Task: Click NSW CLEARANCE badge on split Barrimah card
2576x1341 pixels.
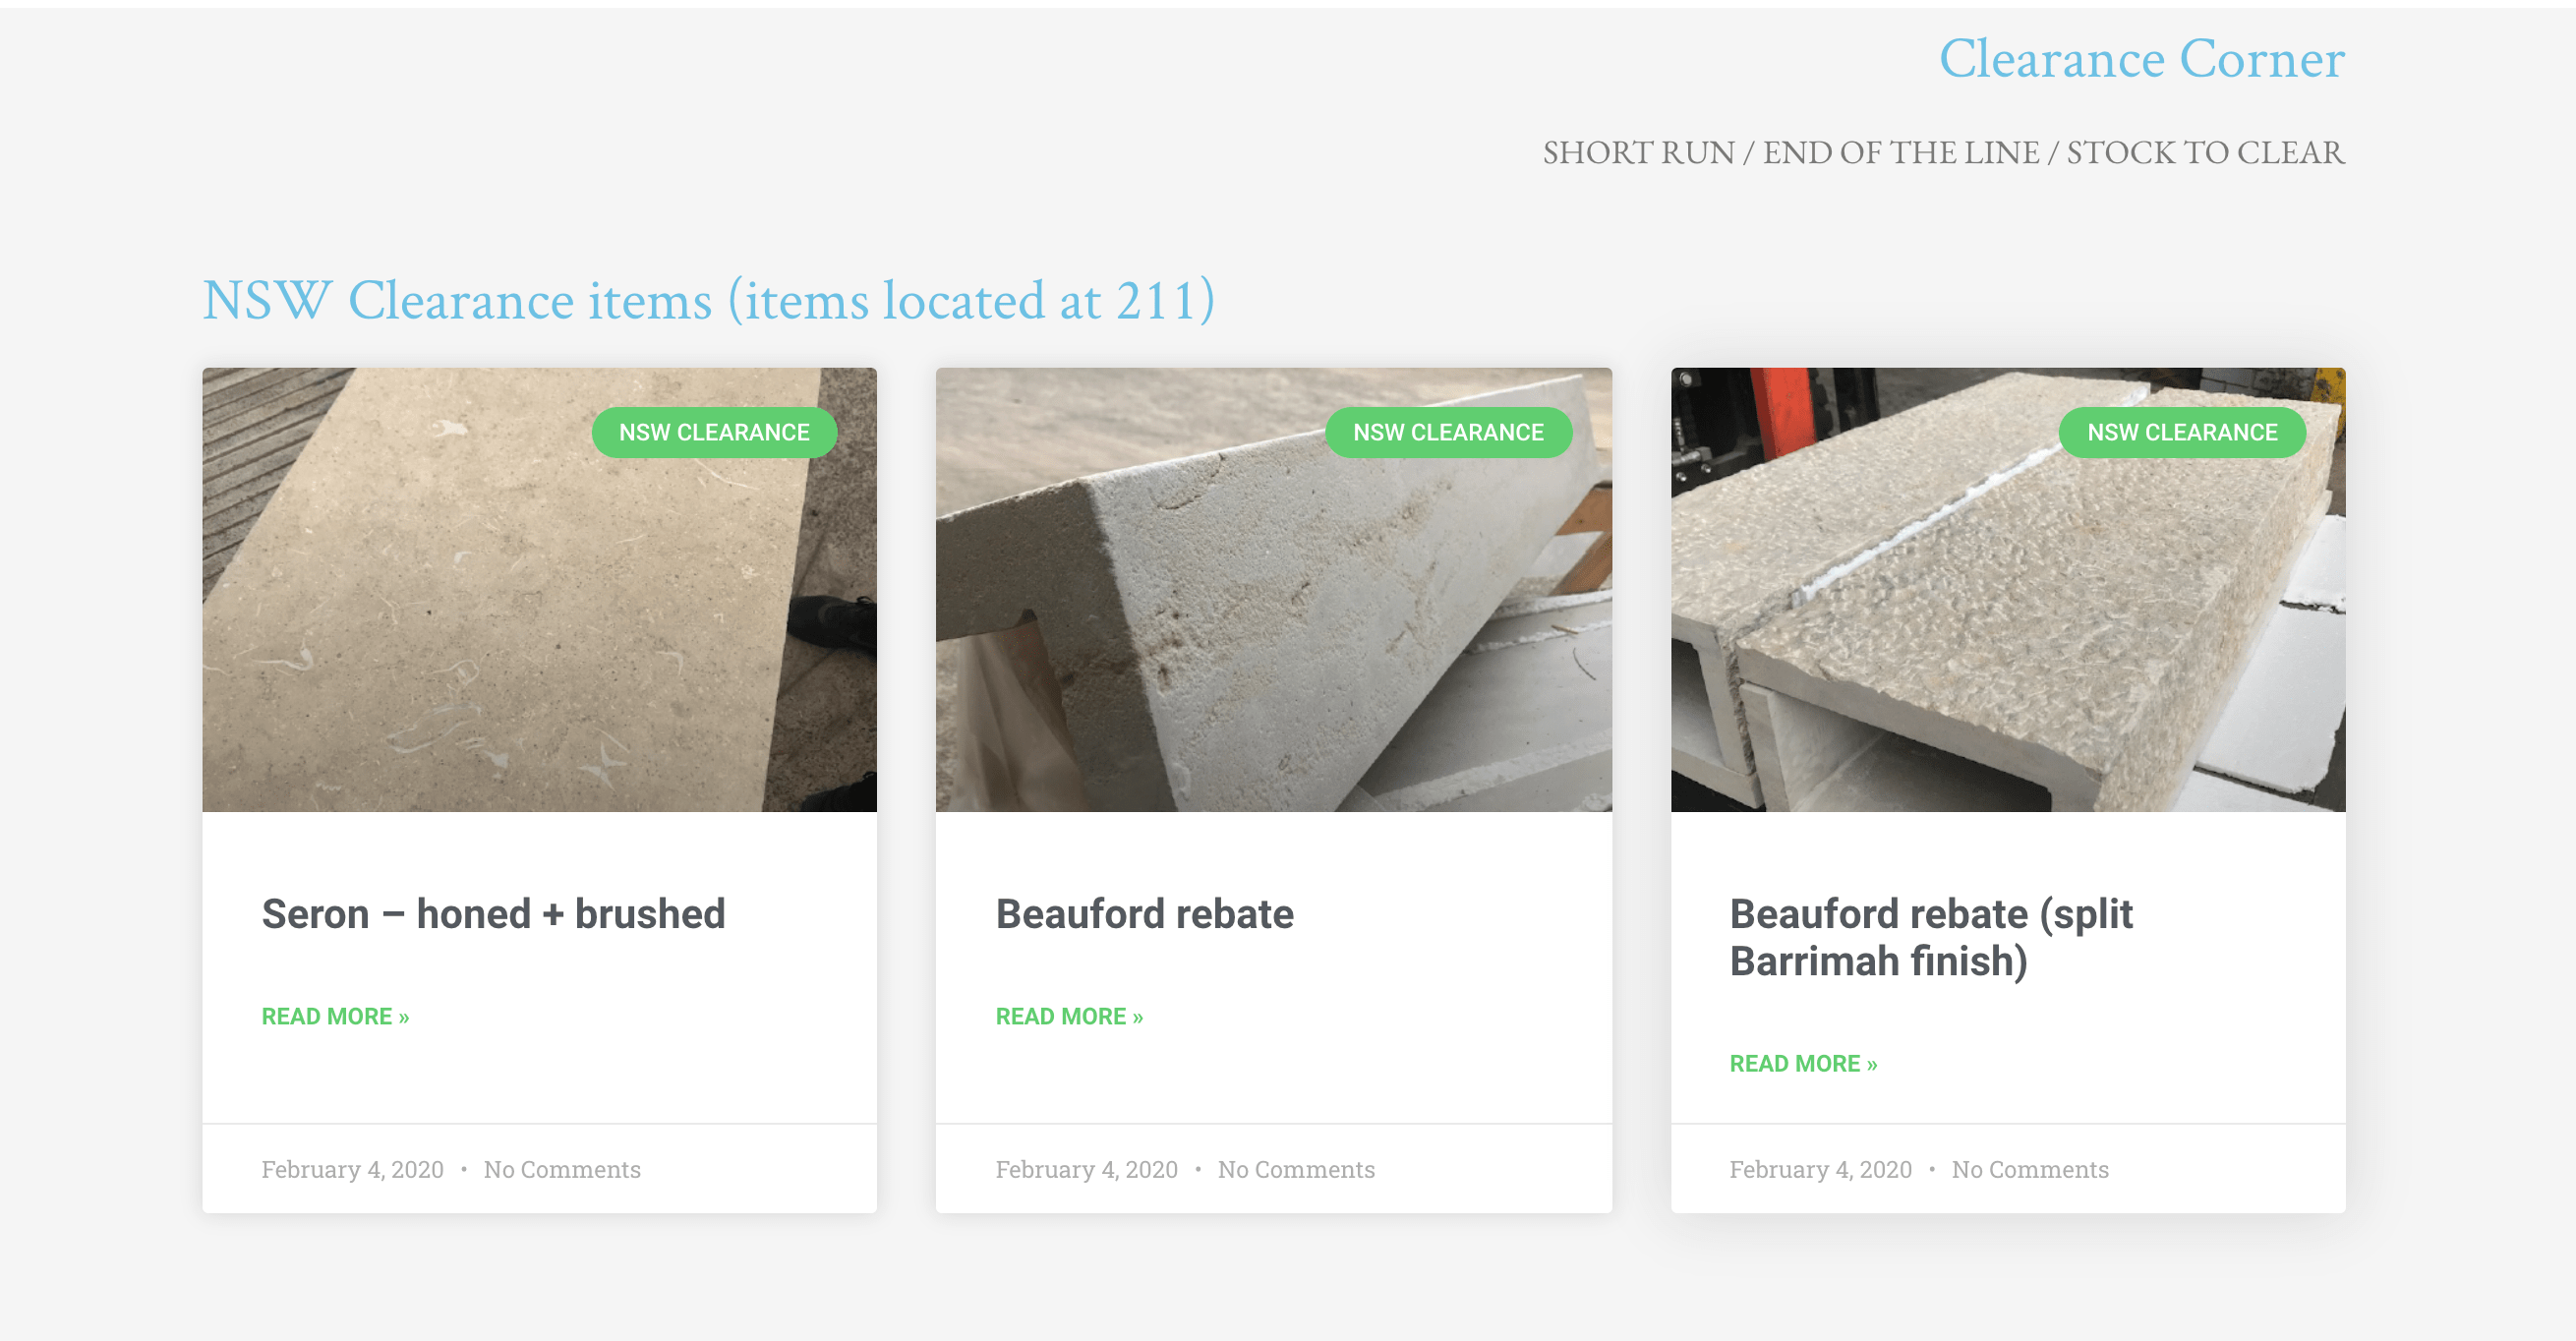Action: click(x=2182, y=432)
